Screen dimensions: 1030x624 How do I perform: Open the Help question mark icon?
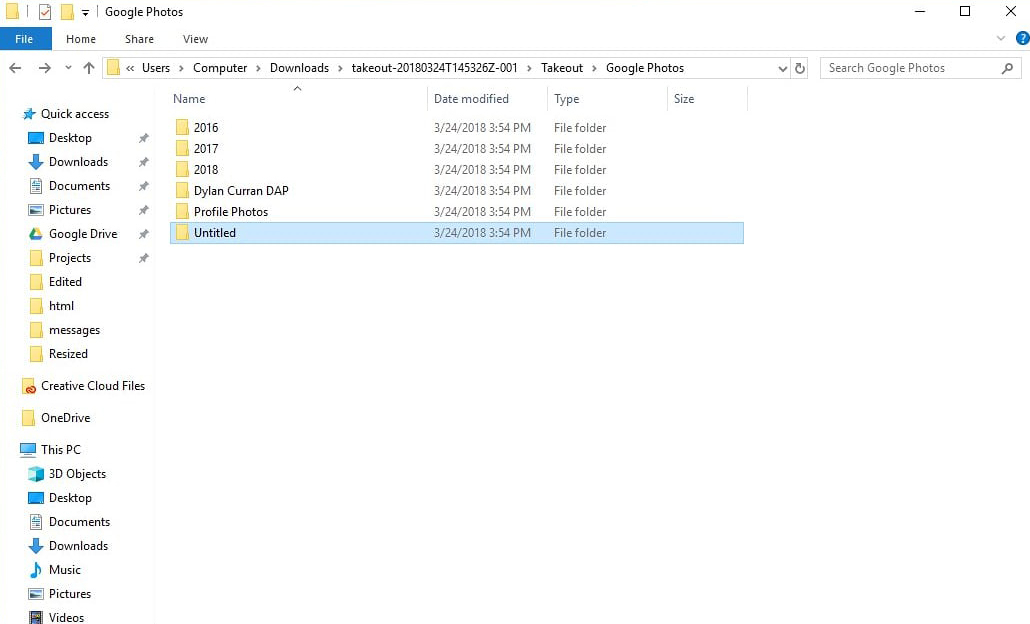pos(1022,38)
